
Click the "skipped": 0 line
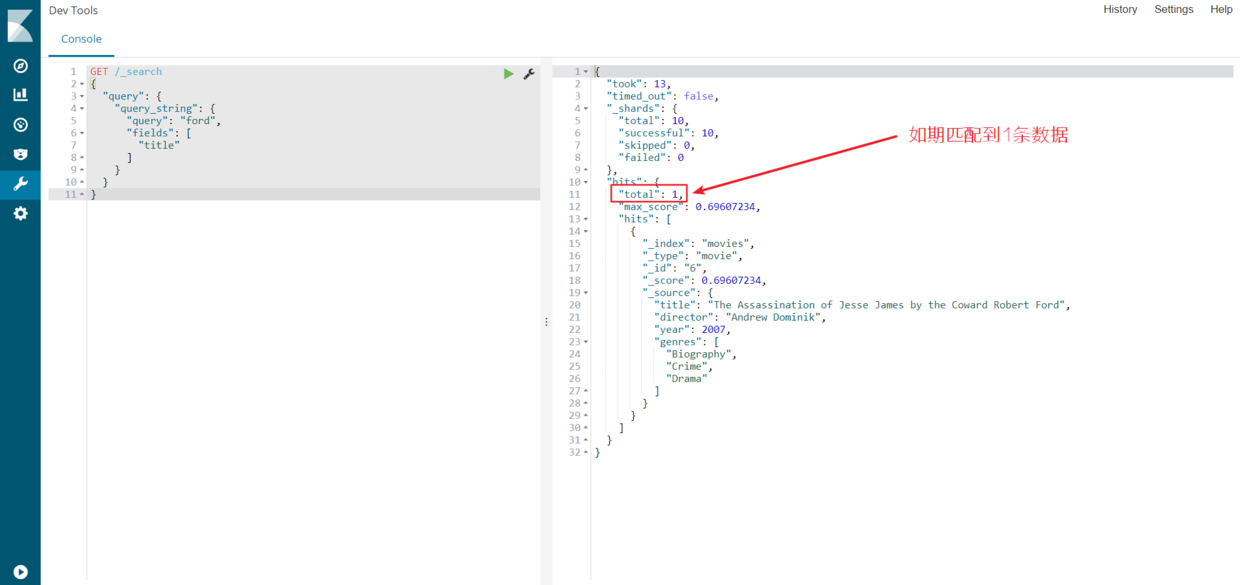pyautogui.click(x=656, y=145)
